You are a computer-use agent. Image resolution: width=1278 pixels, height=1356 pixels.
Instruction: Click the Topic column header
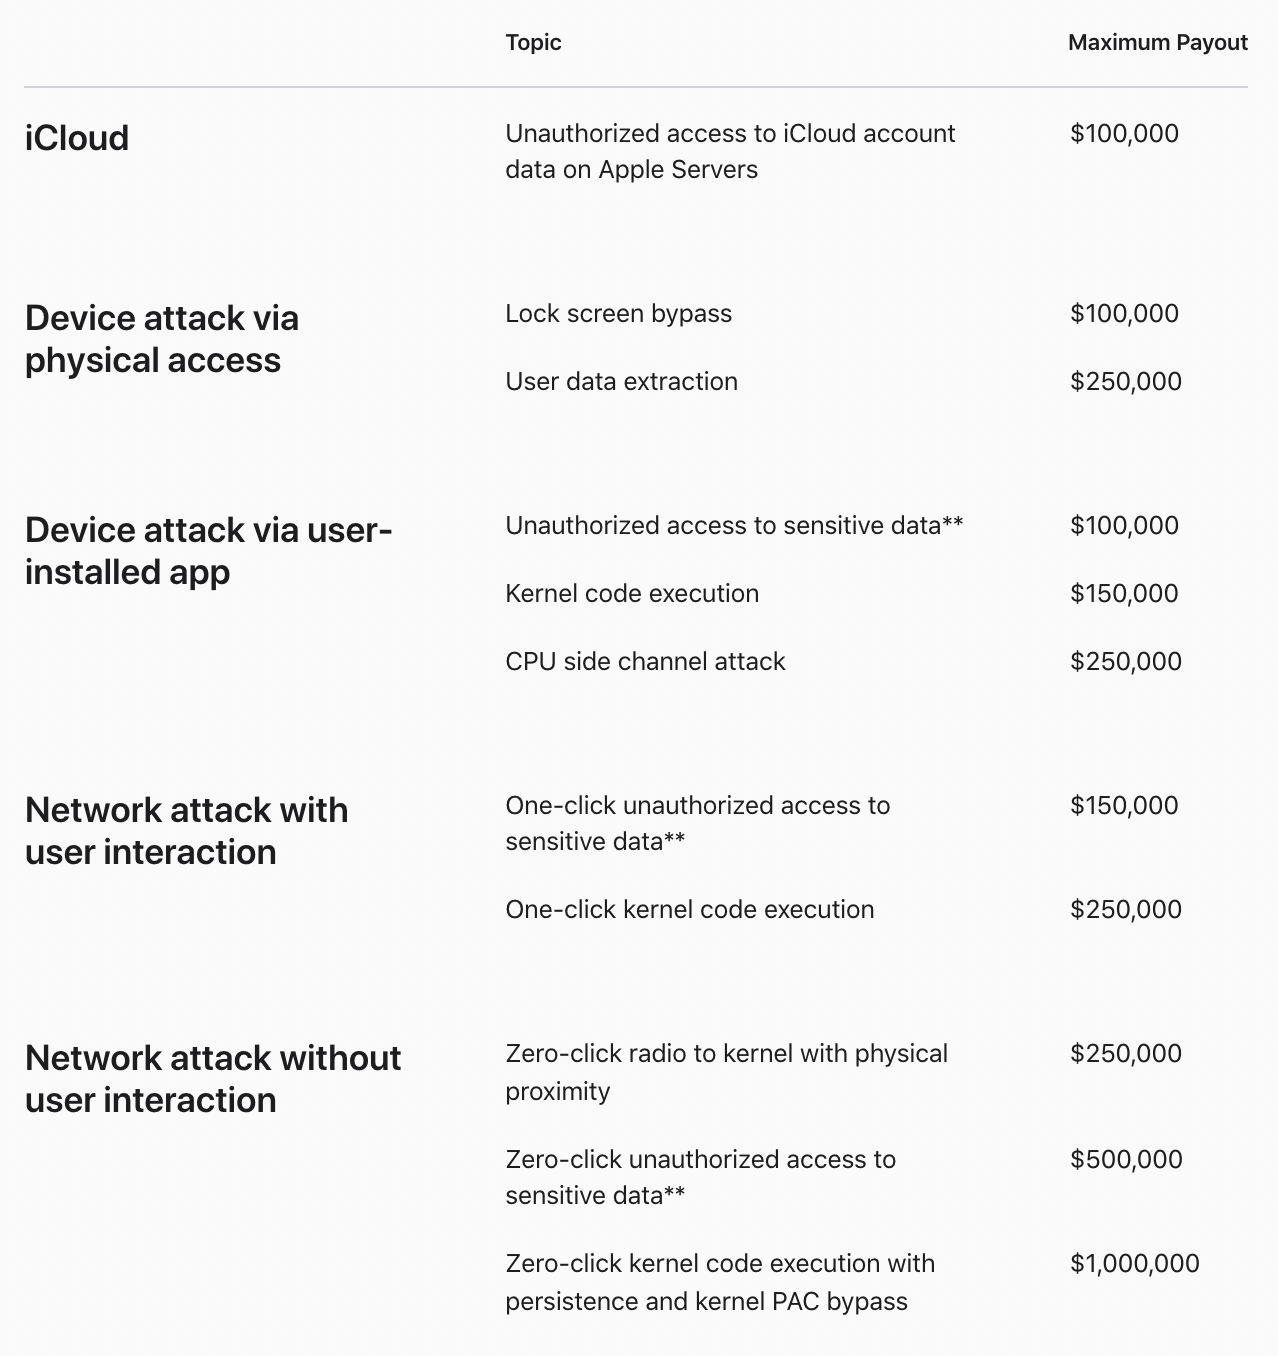tap(533, 42)
